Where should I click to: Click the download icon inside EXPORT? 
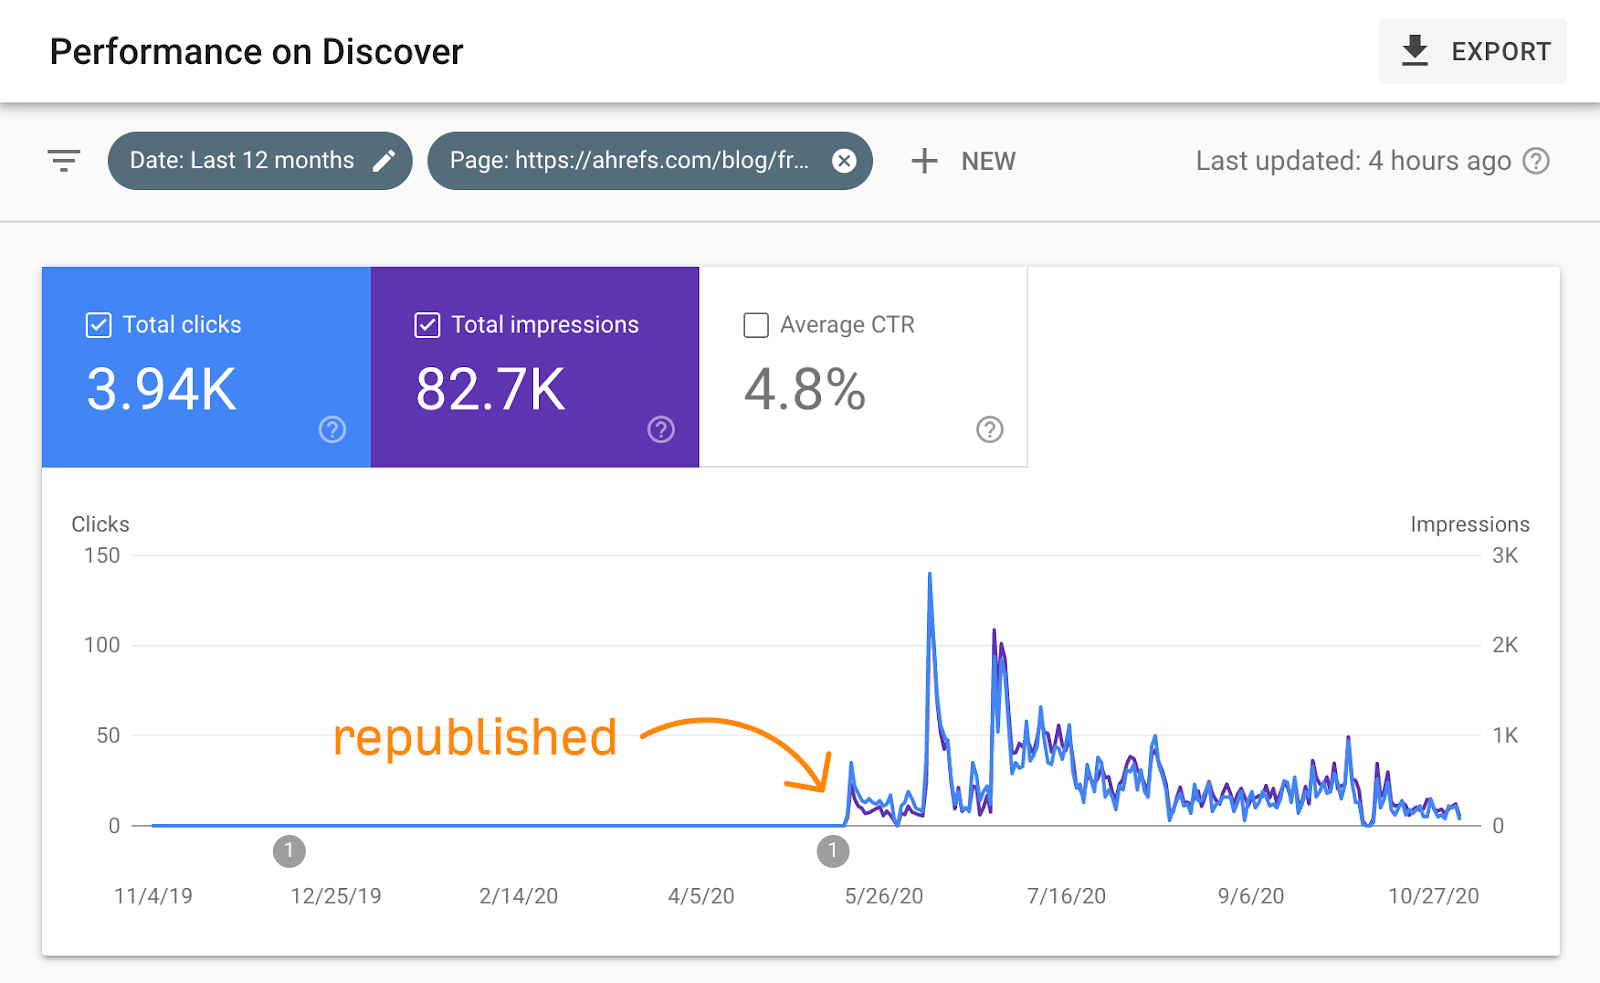point(1414,50)
